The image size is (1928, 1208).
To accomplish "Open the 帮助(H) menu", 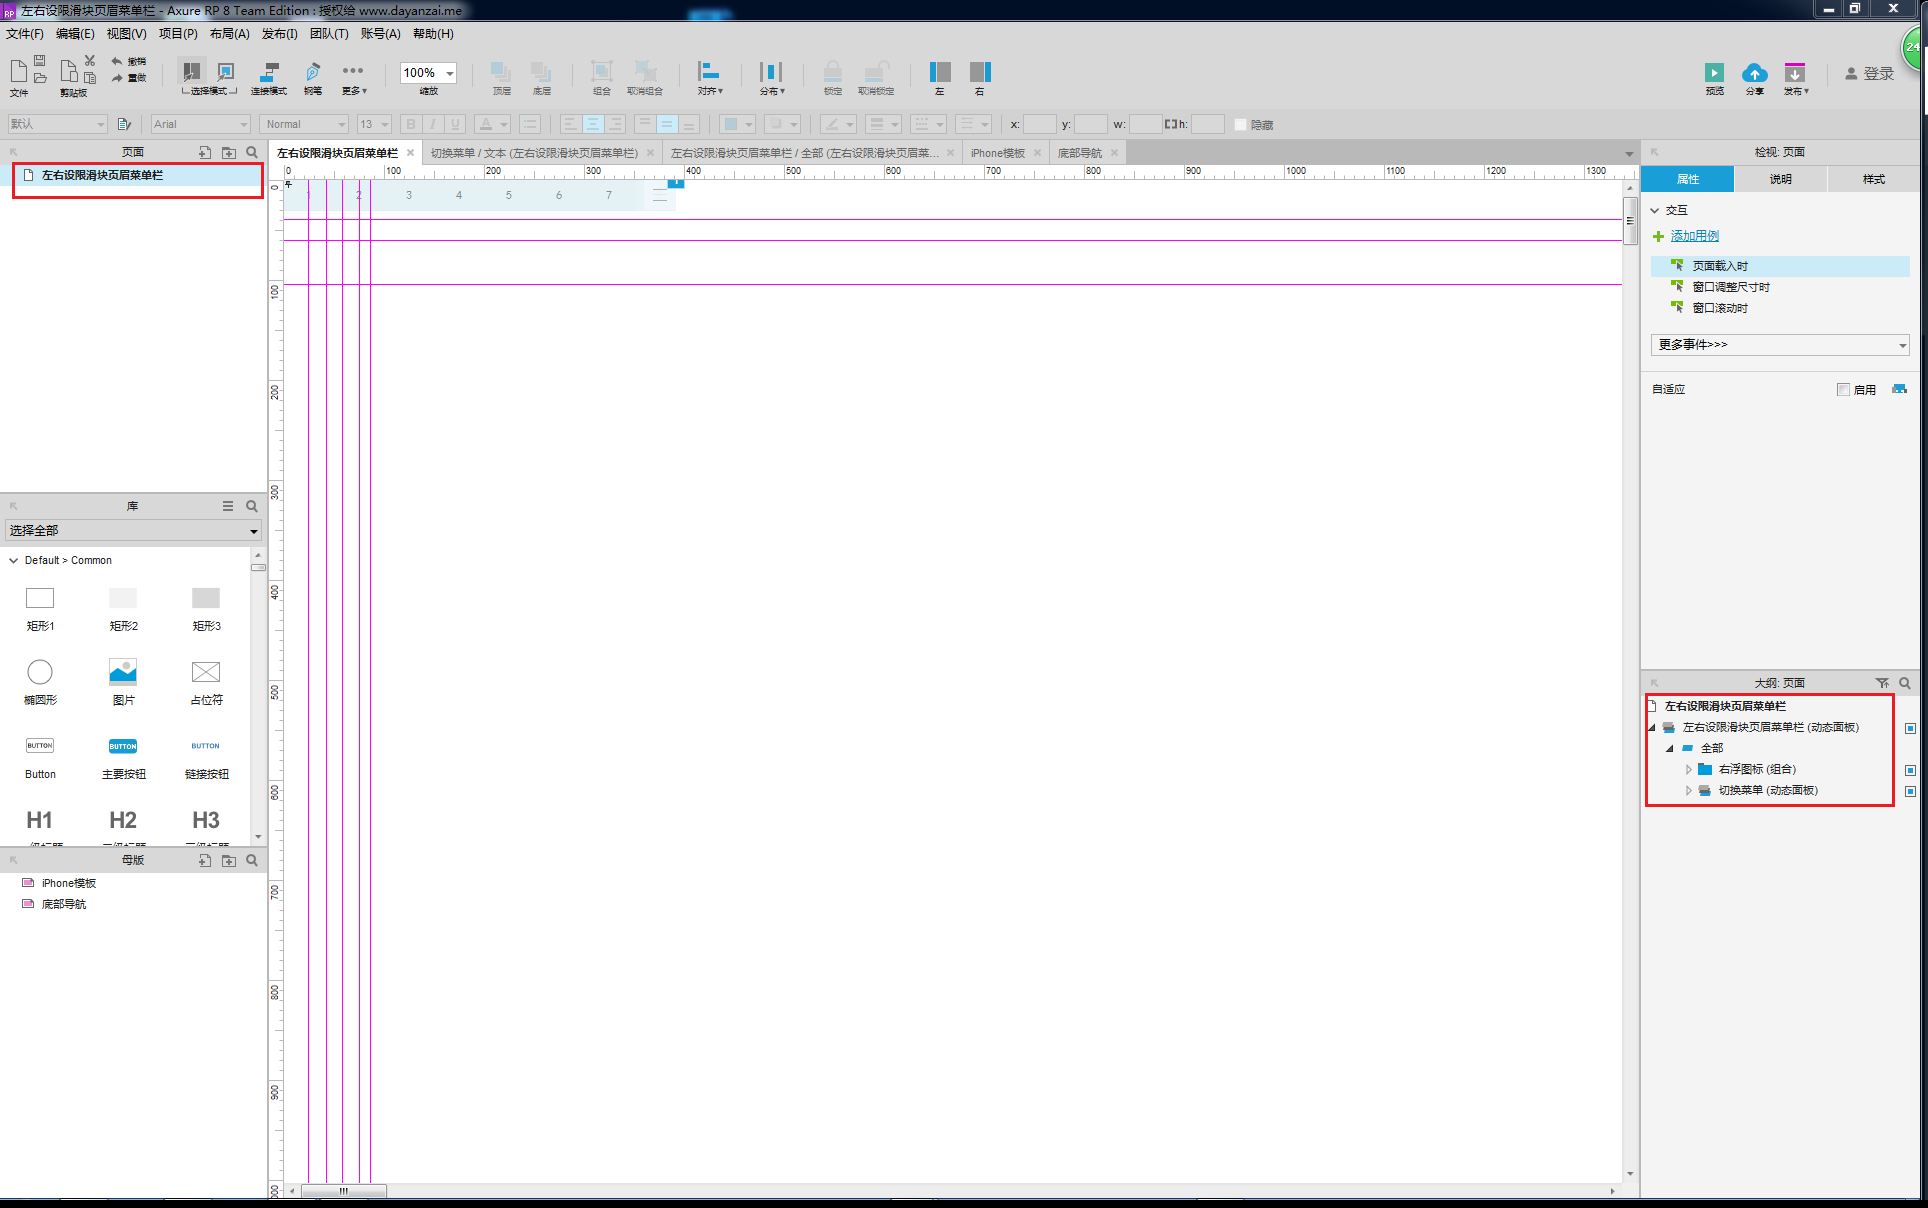I will (433, 34).
